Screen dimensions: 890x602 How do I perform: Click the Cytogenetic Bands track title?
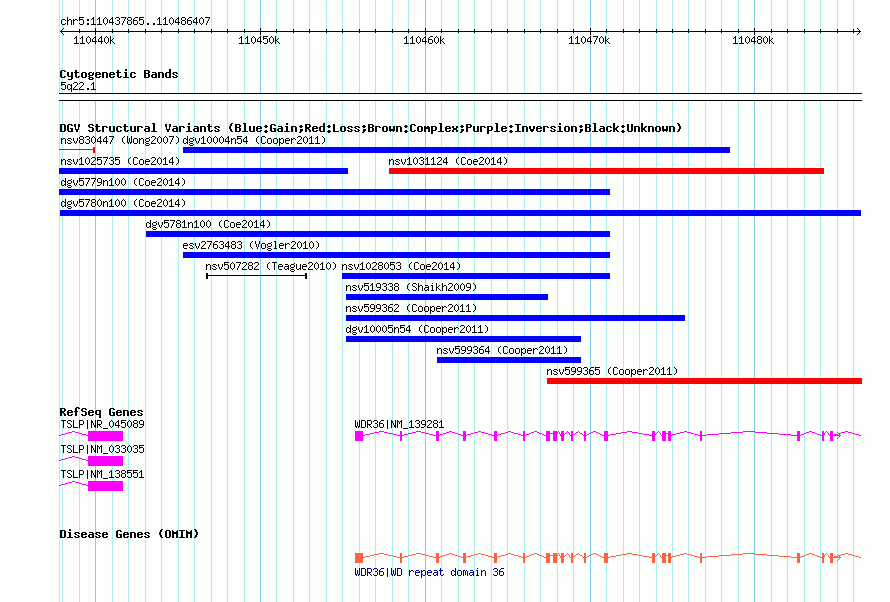[x=119, y=74]
